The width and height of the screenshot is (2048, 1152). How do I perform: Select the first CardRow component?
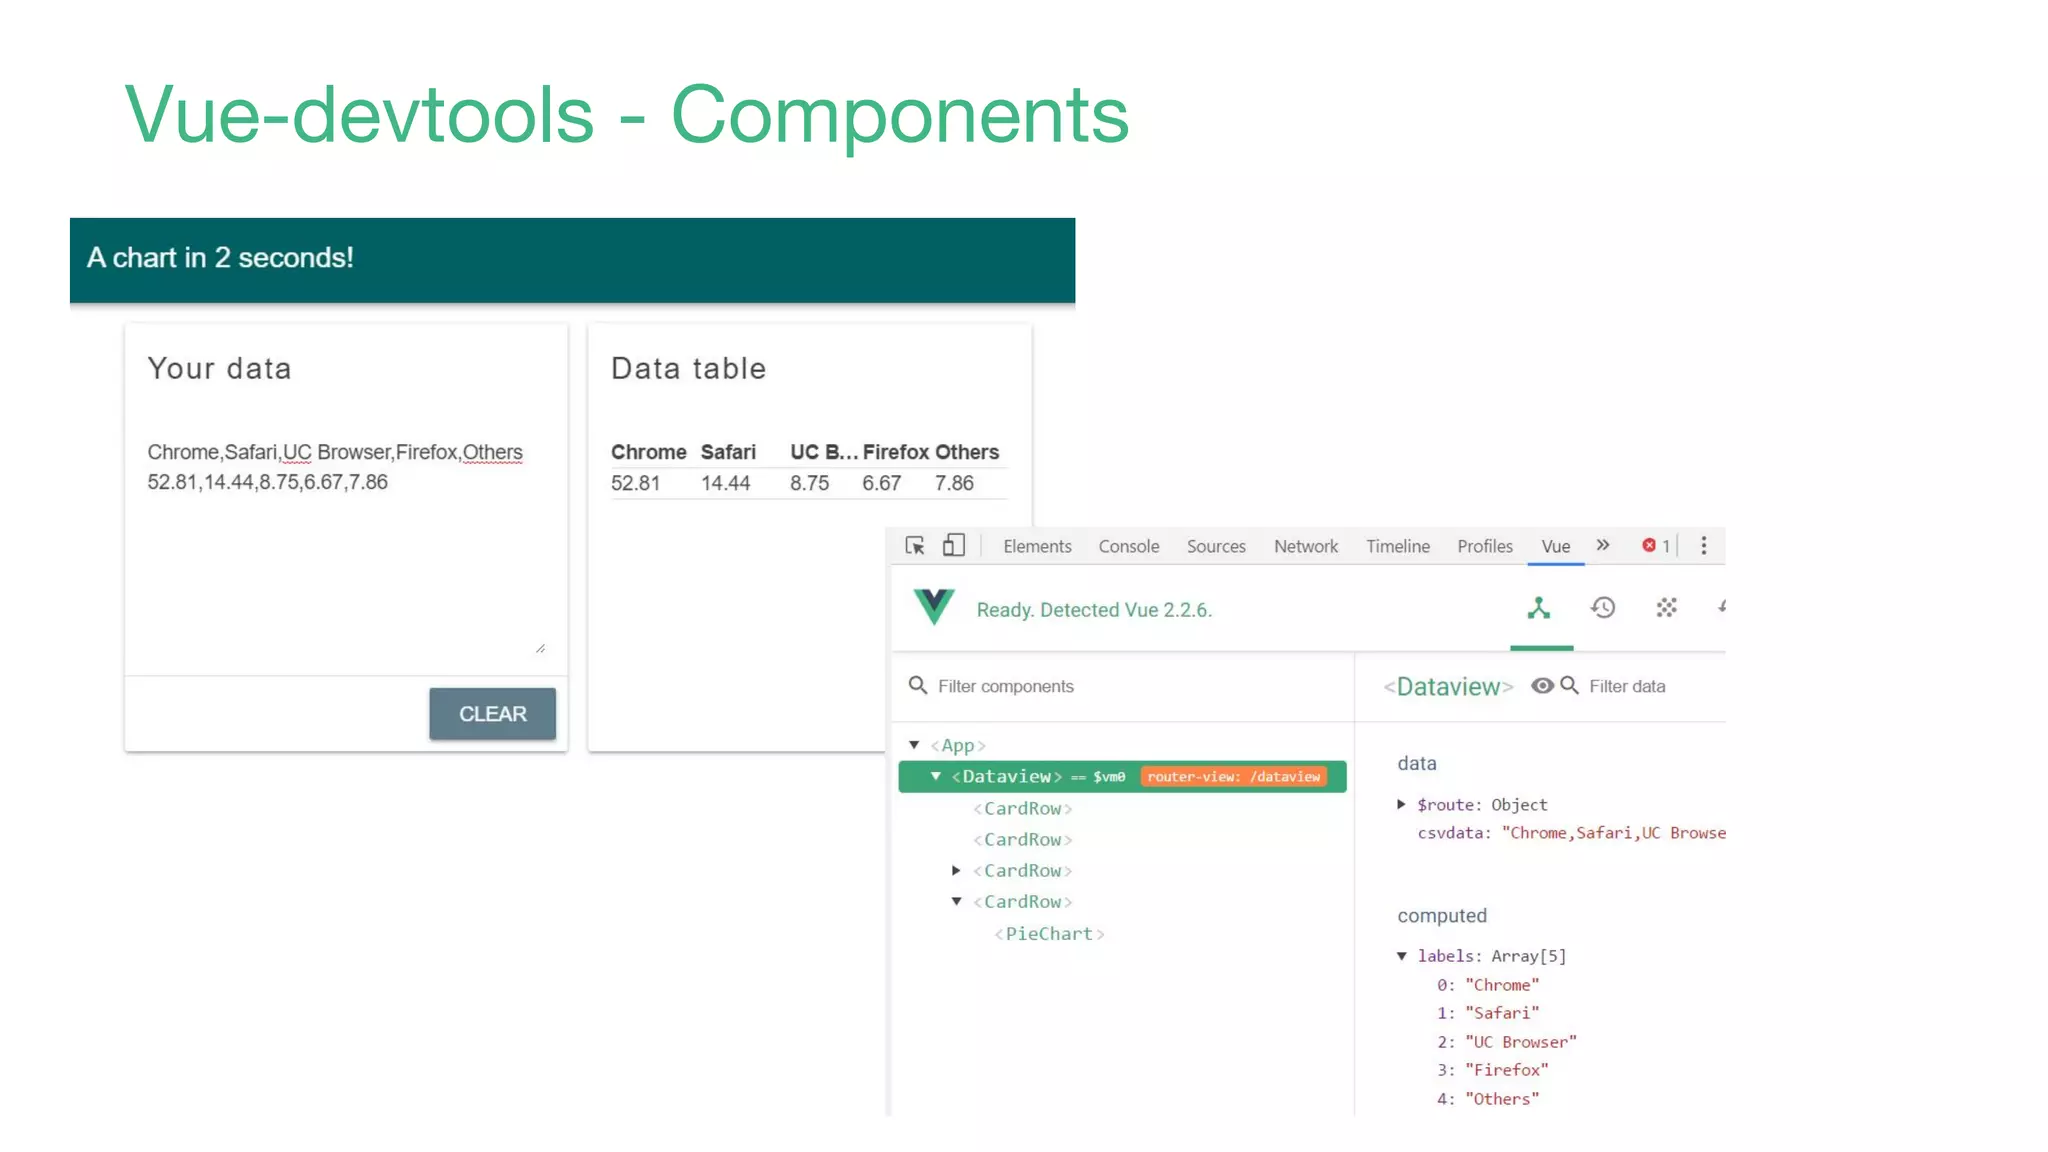(x=1022, y=808)
